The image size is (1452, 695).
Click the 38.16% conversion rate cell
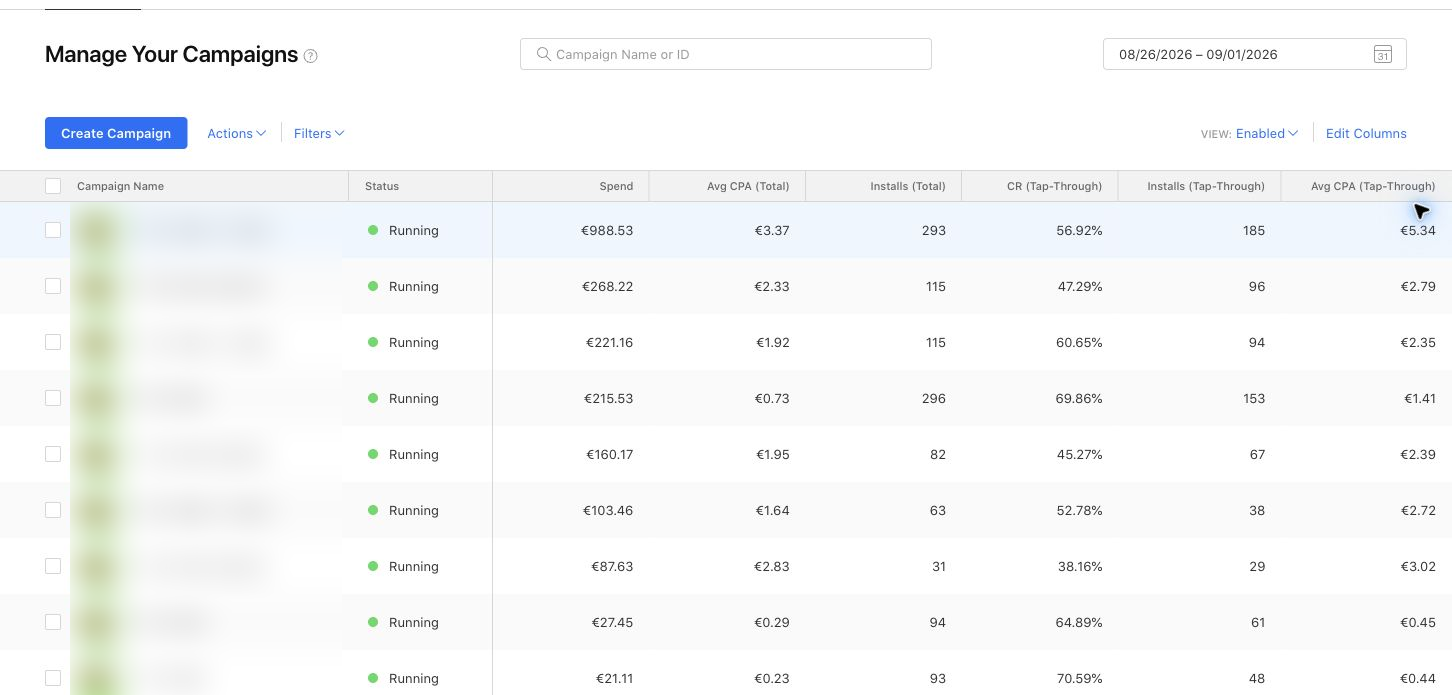[x=1079, y=566]
